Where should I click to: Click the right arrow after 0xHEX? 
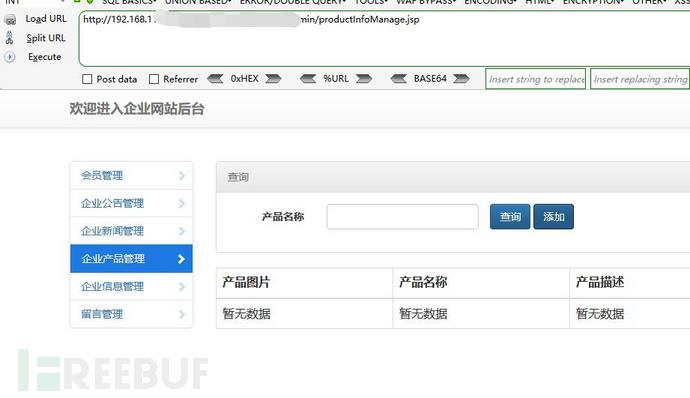pyautogui.click(x=273, y=79)
